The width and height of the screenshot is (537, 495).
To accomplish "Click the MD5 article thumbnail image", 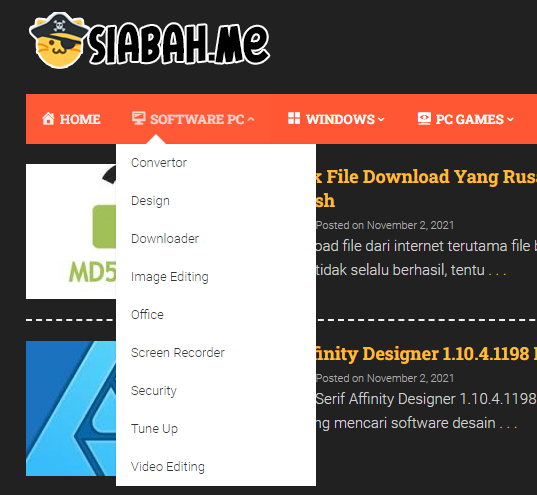I will pos(71,231).
